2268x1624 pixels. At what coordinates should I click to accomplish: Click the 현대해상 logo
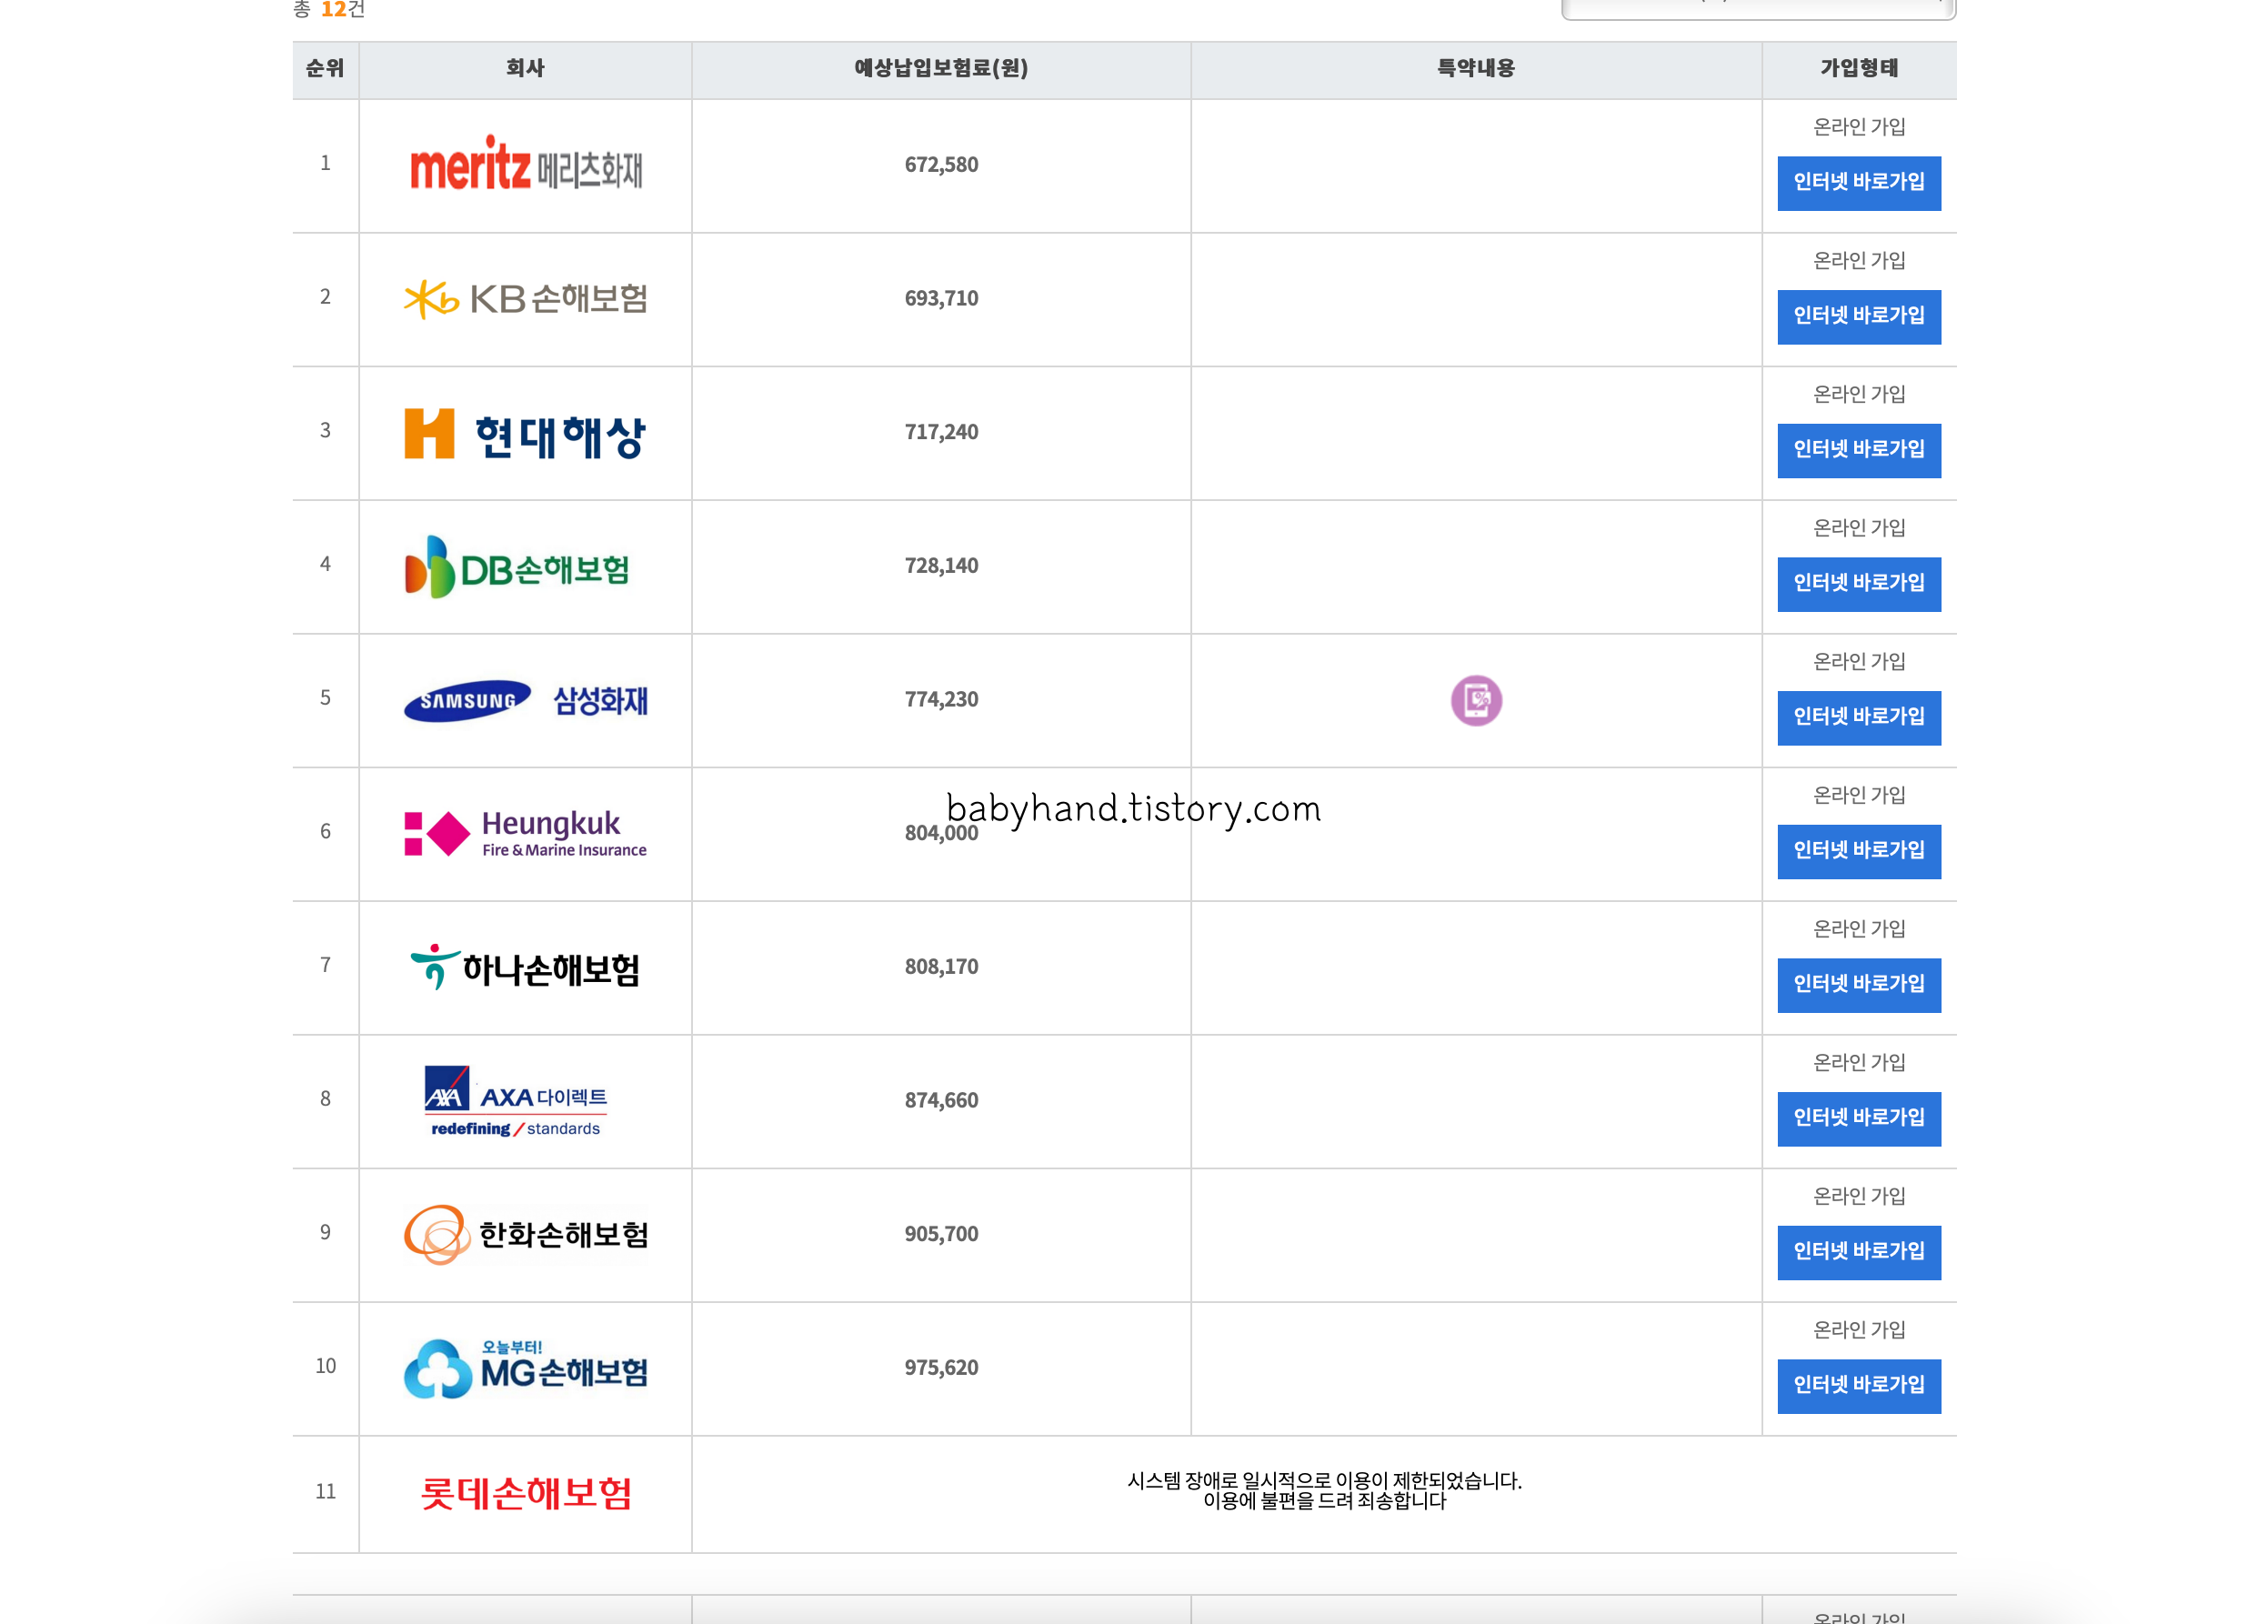(526, 434)
